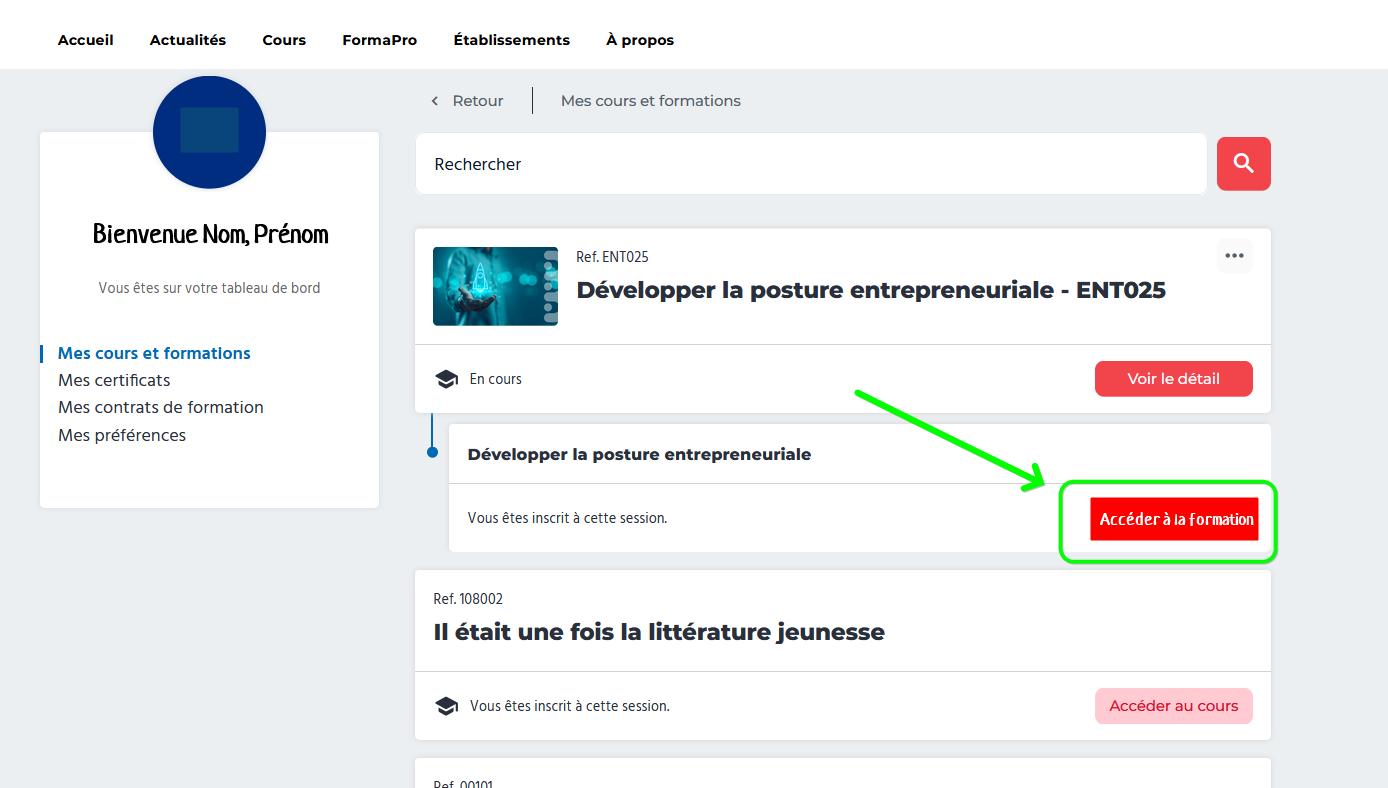Screen dimensions: 1388x788
Task: Select Mes cours et formations in sidebar
Action: coord(154,353)
